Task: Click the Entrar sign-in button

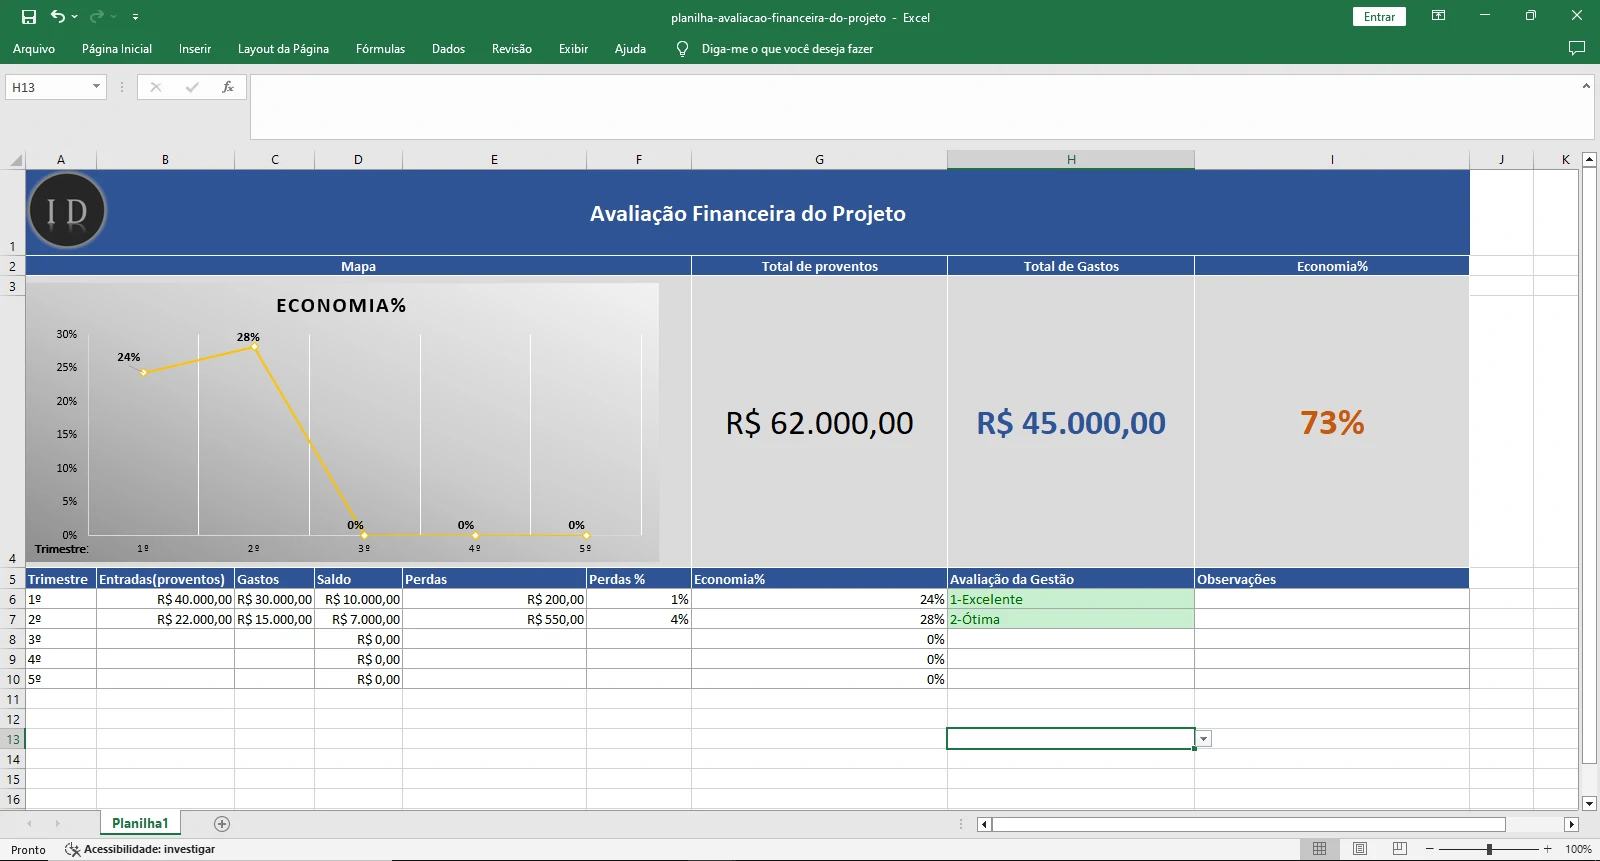Action: (x=1379, y=17)
